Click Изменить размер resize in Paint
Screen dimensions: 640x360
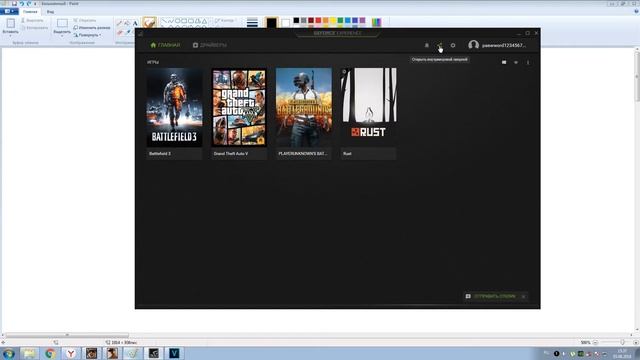[92, 28]
